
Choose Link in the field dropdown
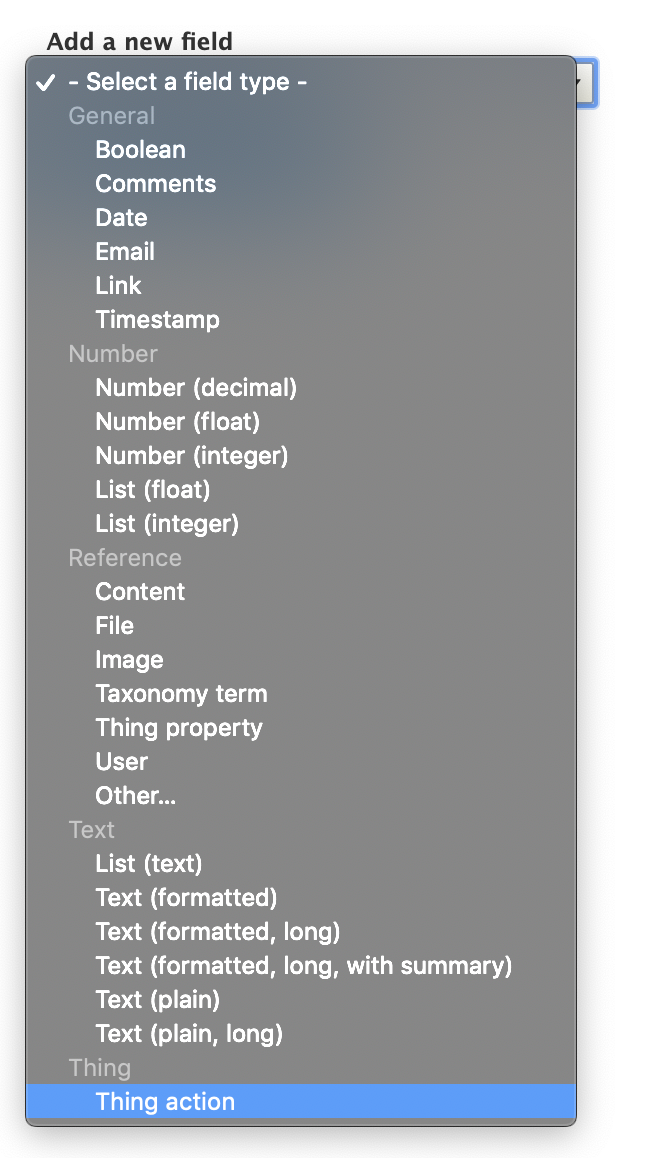click(118, 286)
